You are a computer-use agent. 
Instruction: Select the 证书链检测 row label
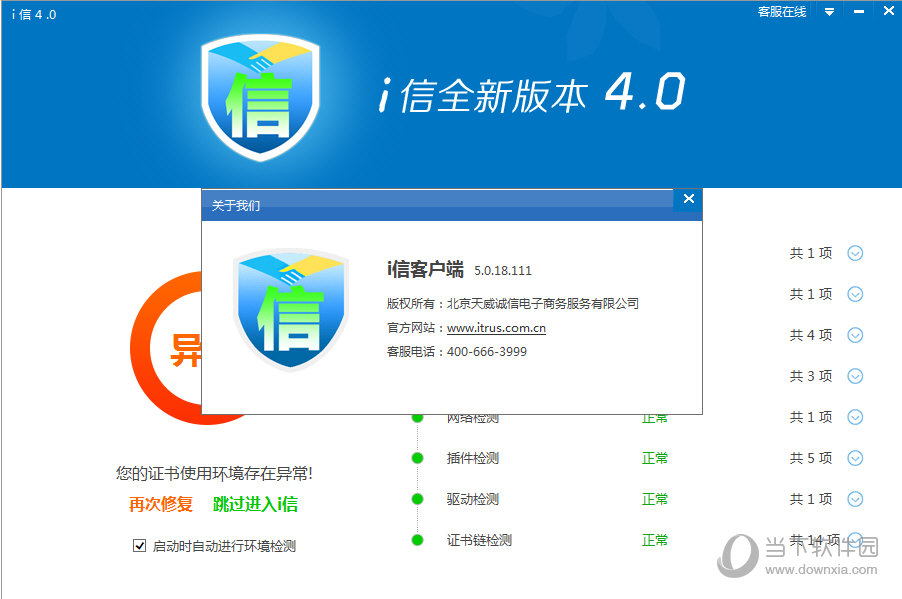click(479, 540)
